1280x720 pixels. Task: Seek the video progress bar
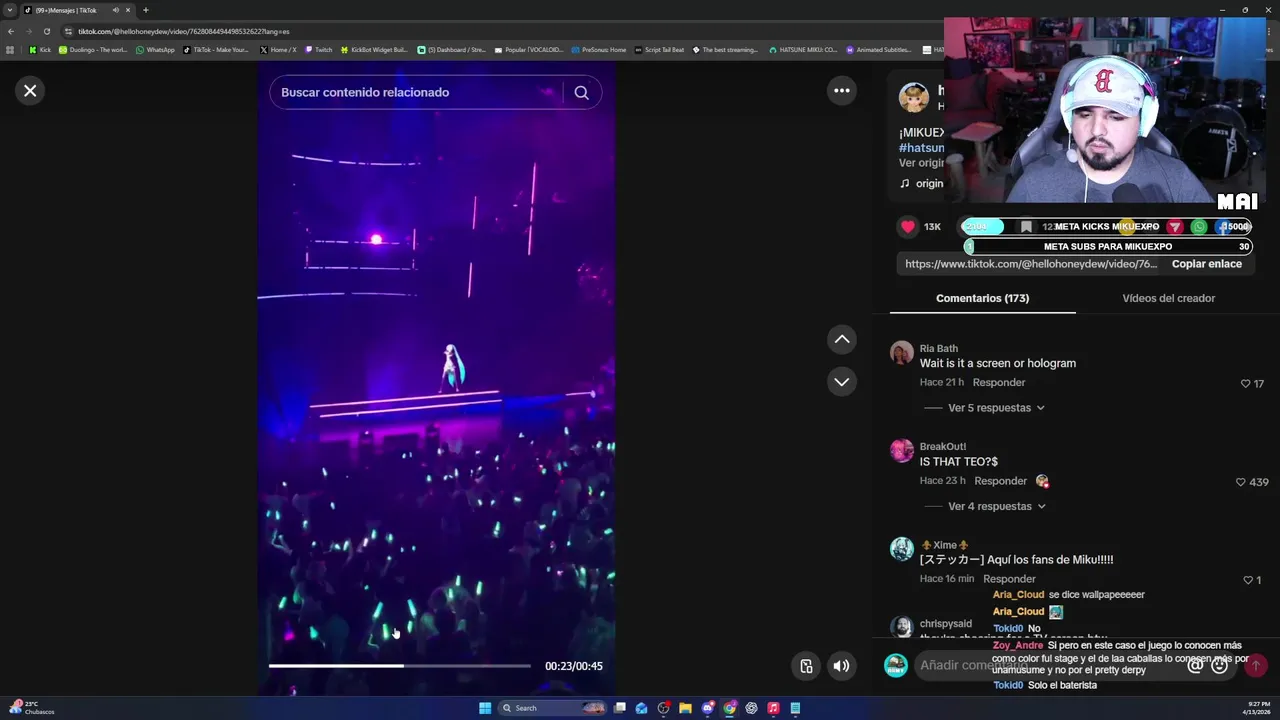tap(400, 666)
